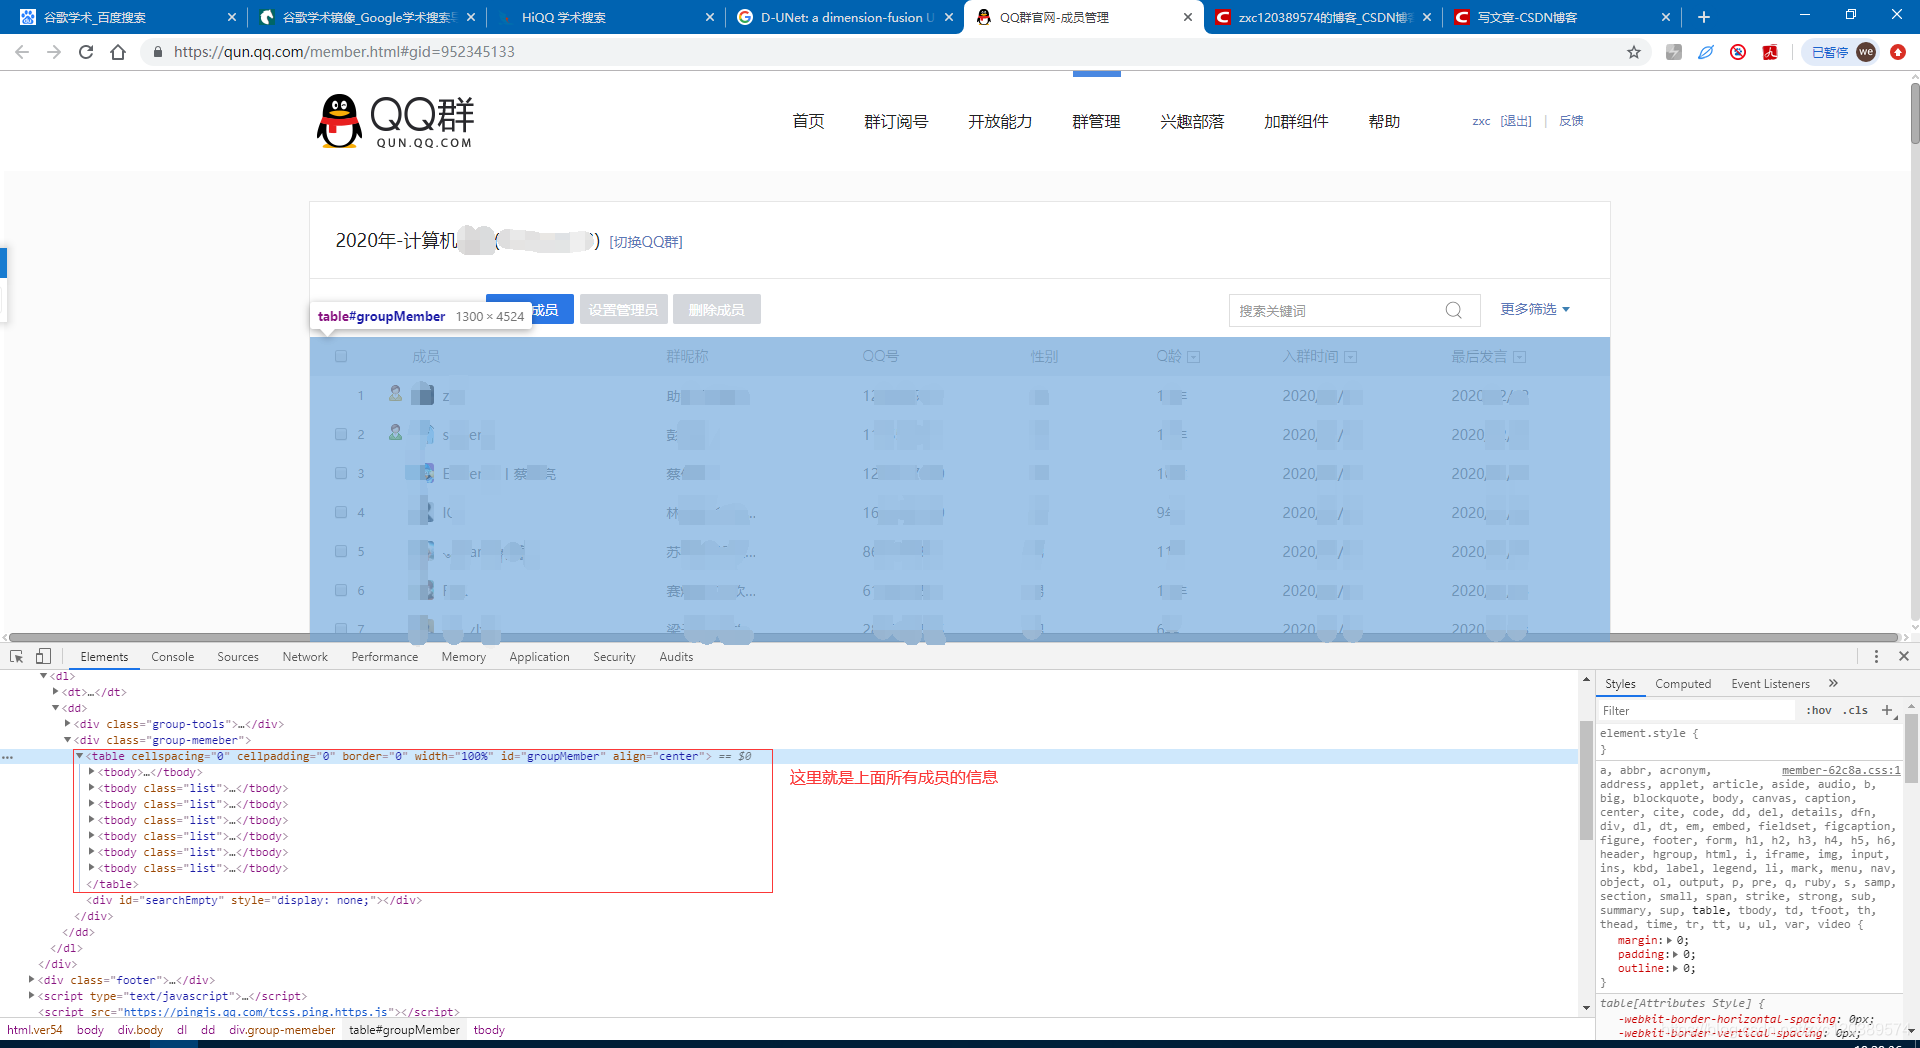The height and width of the screenshot is (1048, 1920).
Task: Activate the DevTools element inspector icon
Action: pos(17,657)
